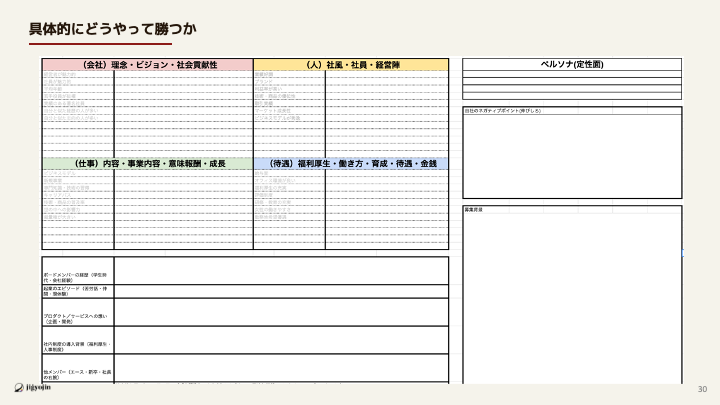Viewport: 720px width, 405px height.
Task: Click the ペルソナ(定性面) header cell
Action: coord(571,64)
